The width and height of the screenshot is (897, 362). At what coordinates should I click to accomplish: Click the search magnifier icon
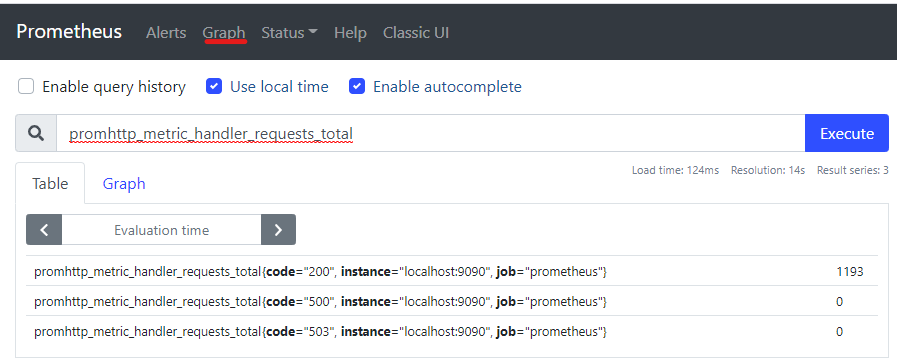[x=35, y=133]
